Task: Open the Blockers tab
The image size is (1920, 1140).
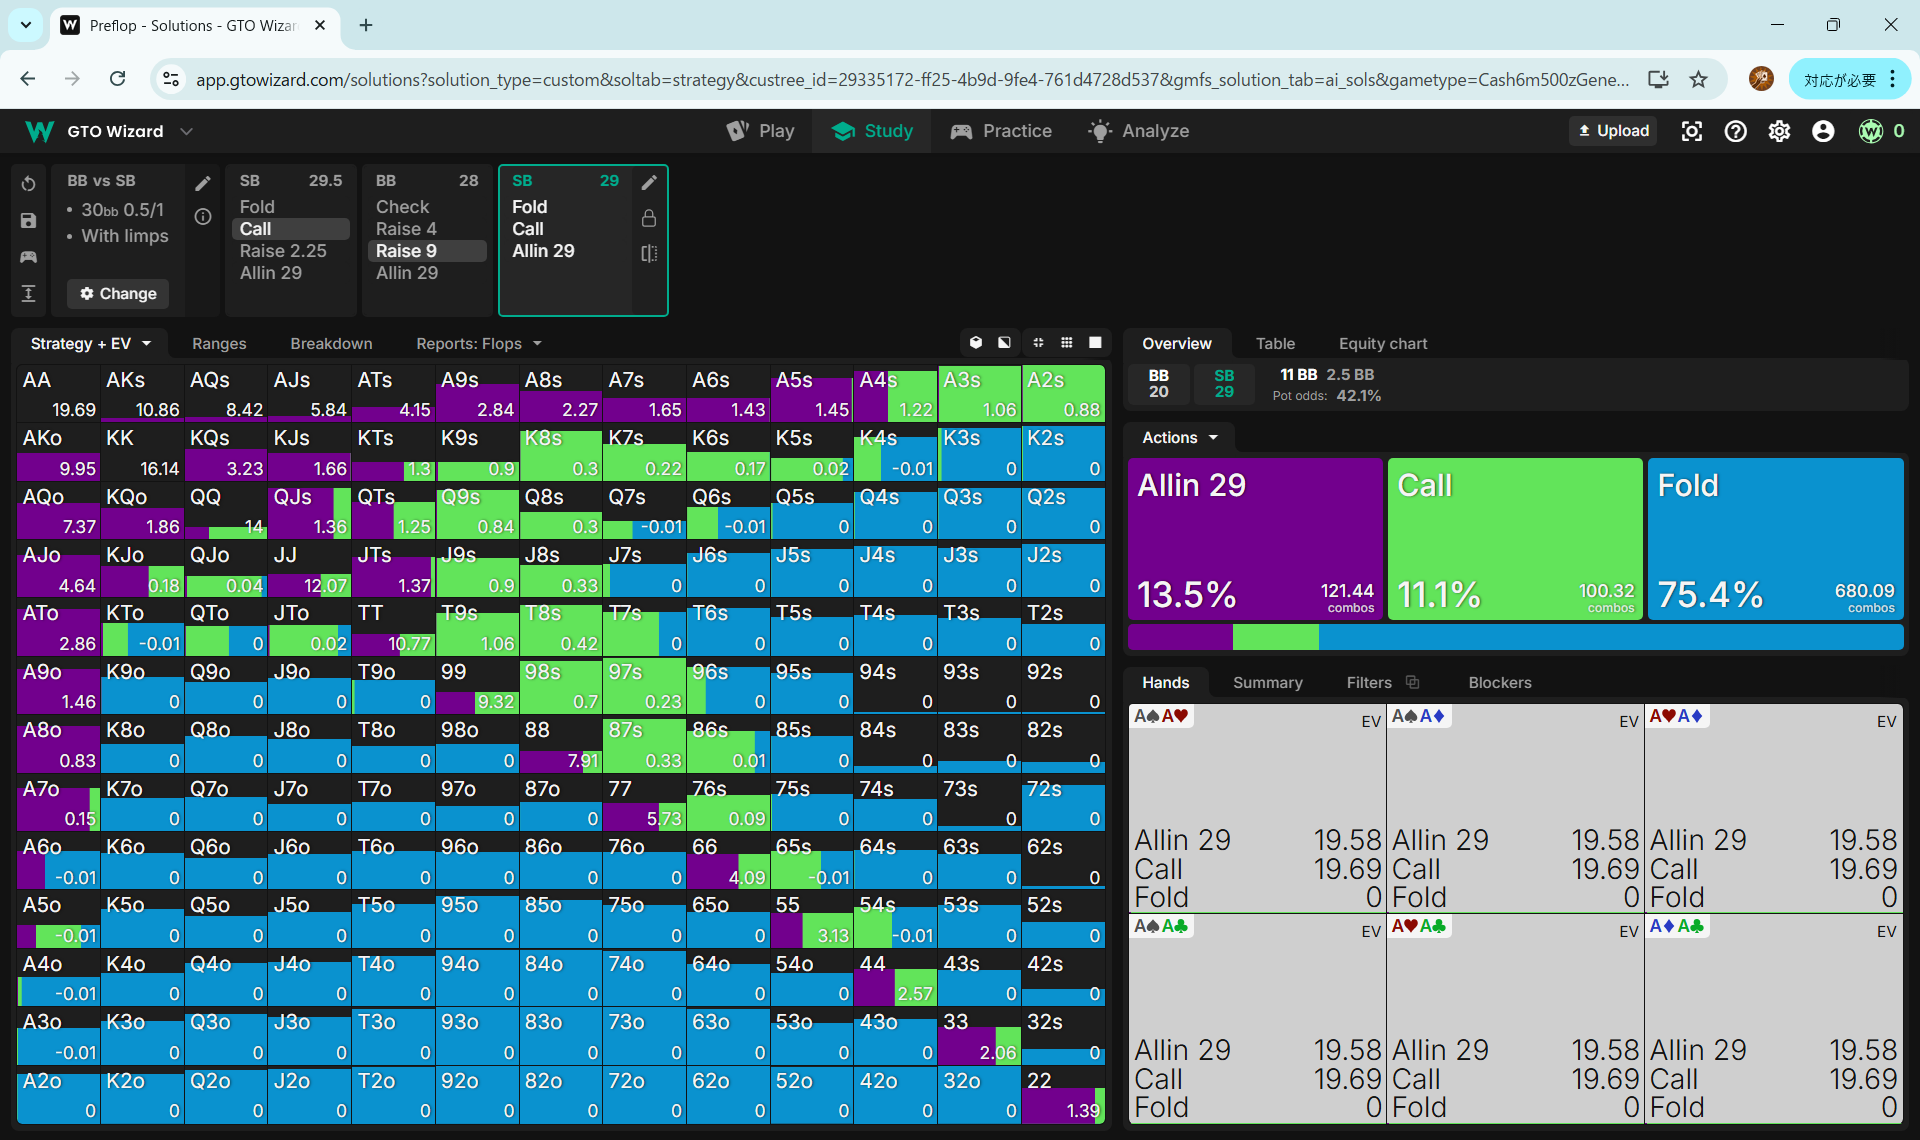Action: [x=1499, y=682]
